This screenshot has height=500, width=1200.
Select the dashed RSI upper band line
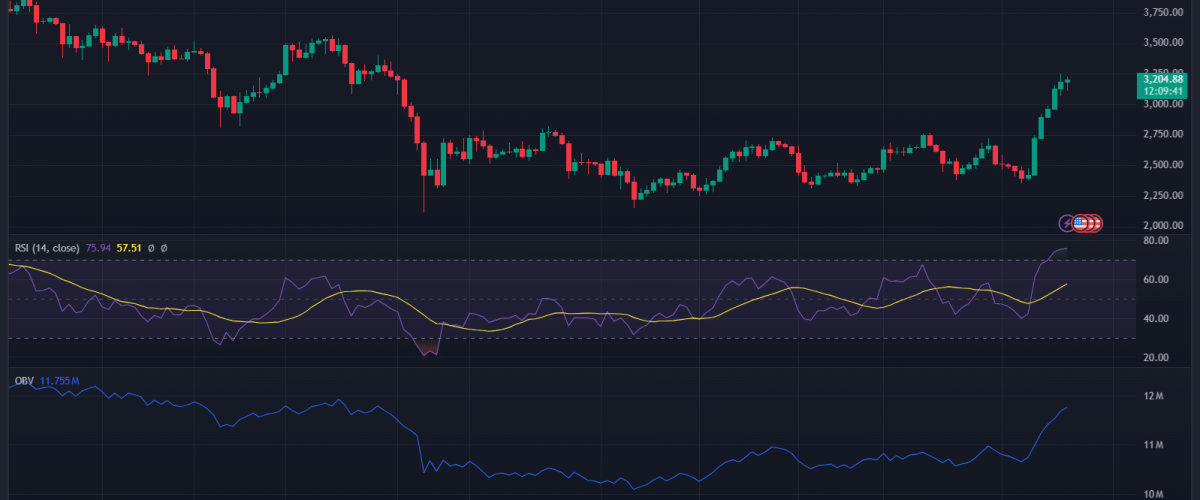tap(600, 261)
